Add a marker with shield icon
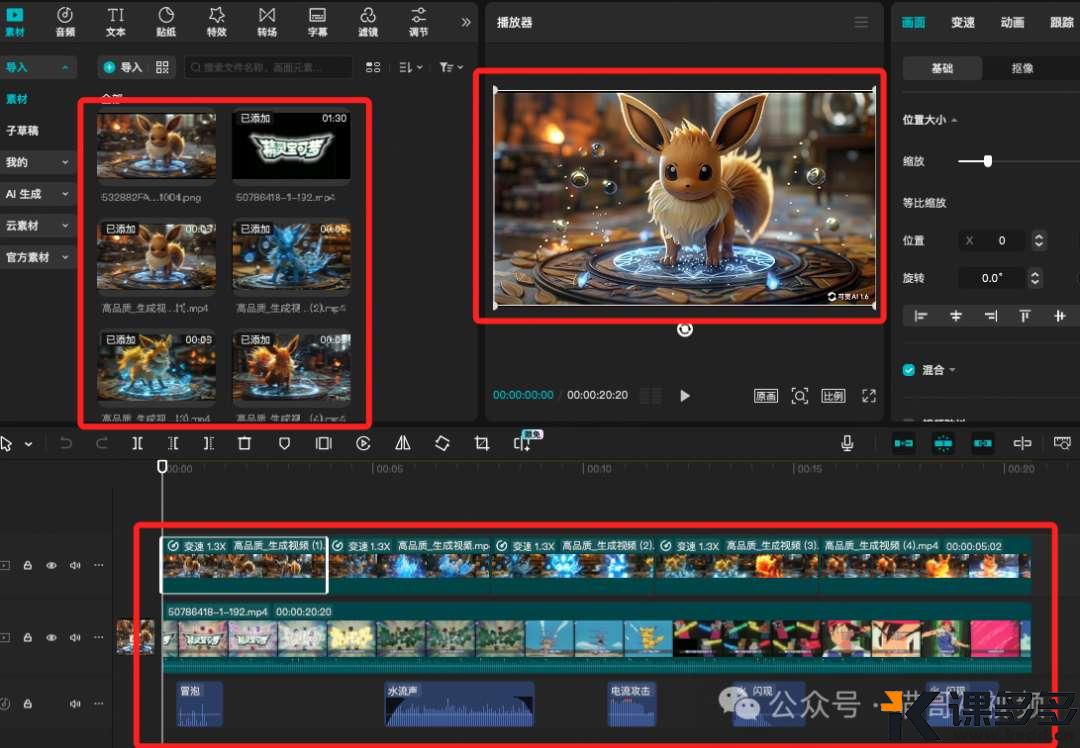This screenshot has height=748, width=1080. (284, 444)
